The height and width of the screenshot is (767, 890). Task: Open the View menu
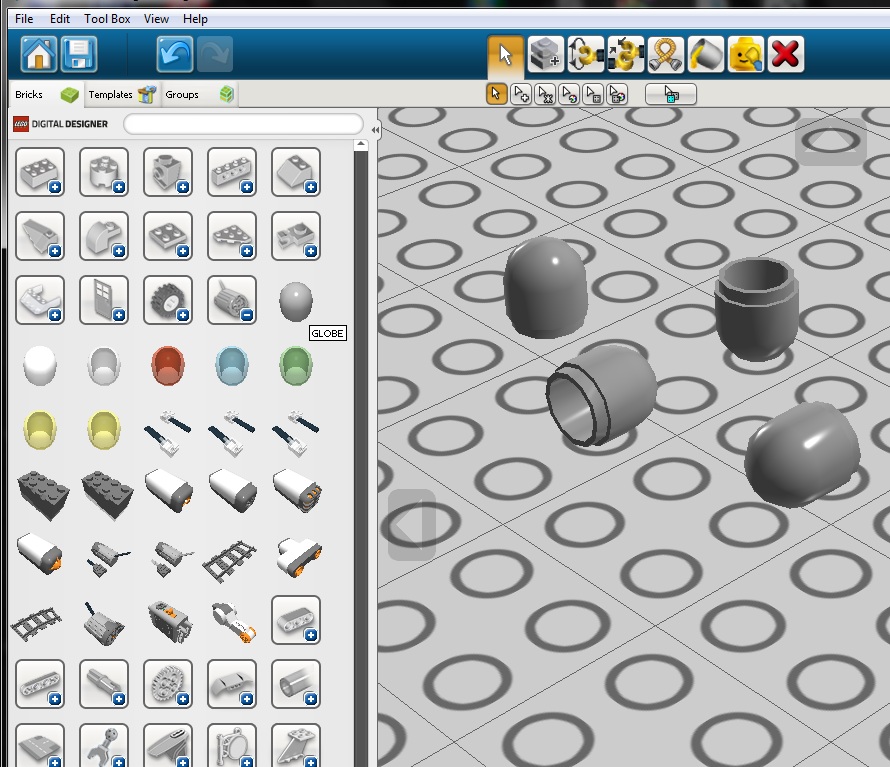click(x=156, y=19)
